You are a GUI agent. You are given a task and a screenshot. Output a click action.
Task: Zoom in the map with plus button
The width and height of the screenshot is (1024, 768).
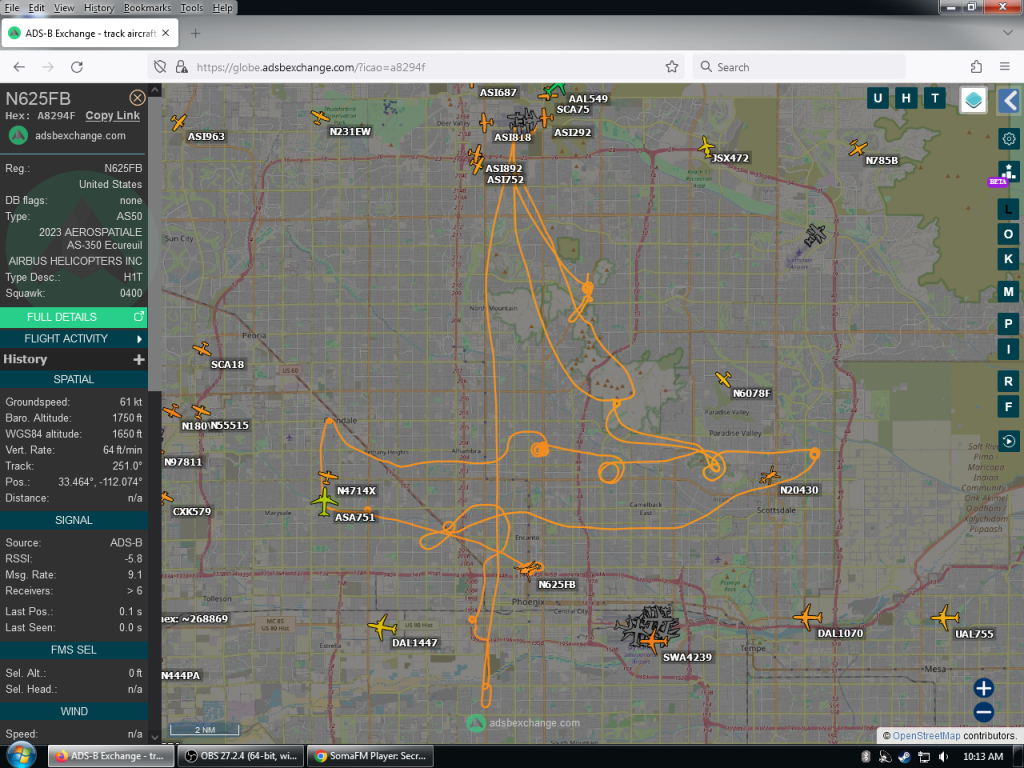click(984, 688)
